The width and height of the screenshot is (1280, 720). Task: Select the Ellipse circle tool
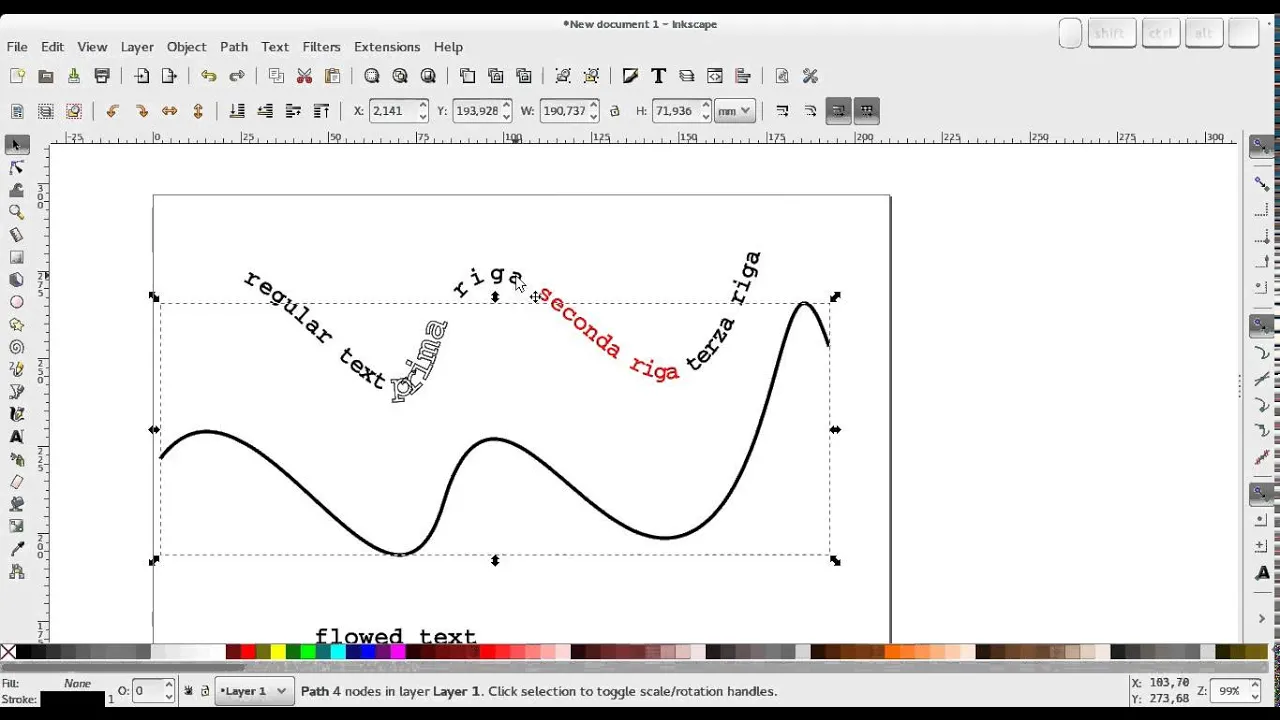pos(16,302)
